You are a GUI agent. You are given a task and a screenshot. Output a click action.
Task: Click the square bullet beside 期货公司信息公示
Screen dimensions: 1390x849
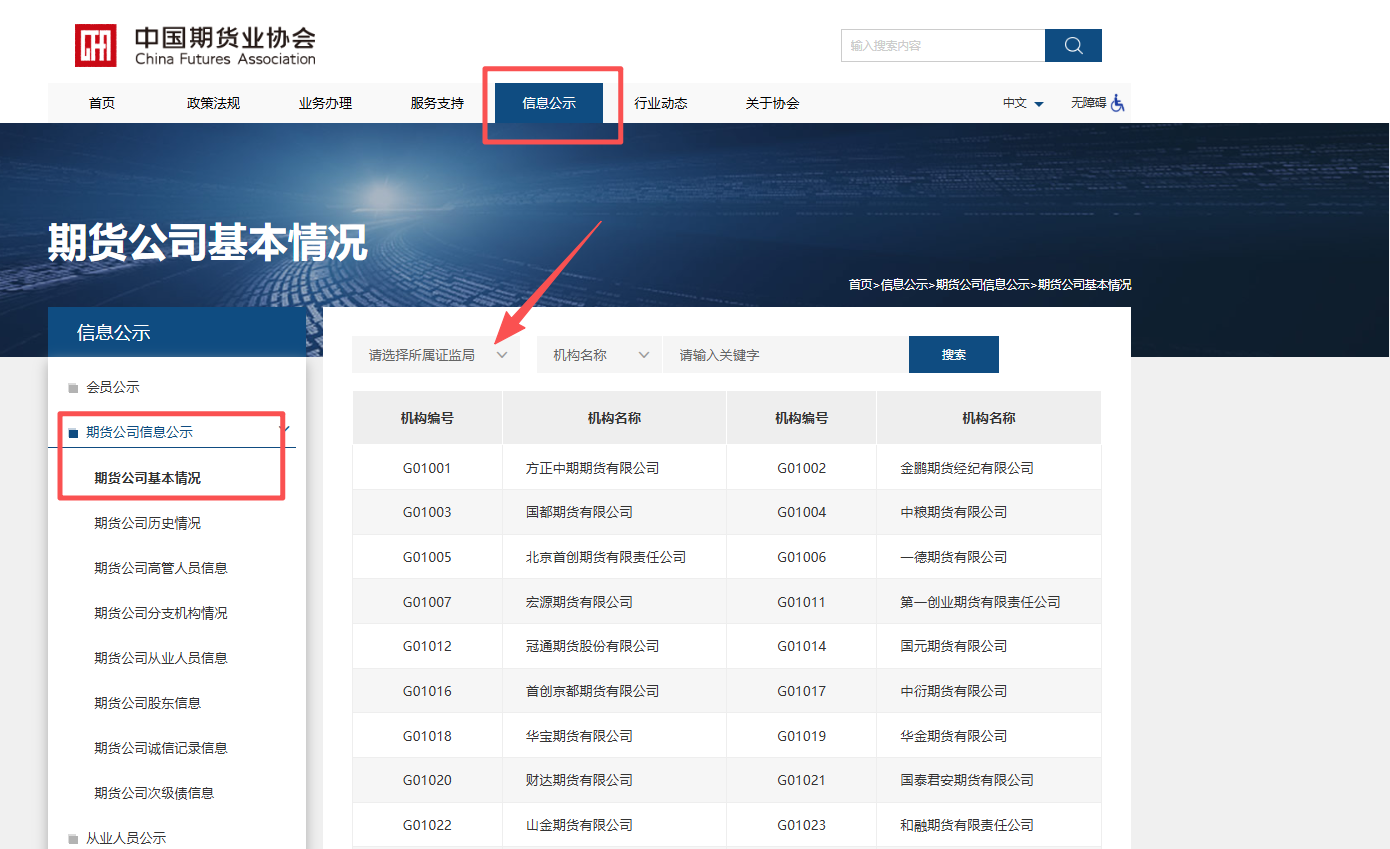tap(73, 433)
